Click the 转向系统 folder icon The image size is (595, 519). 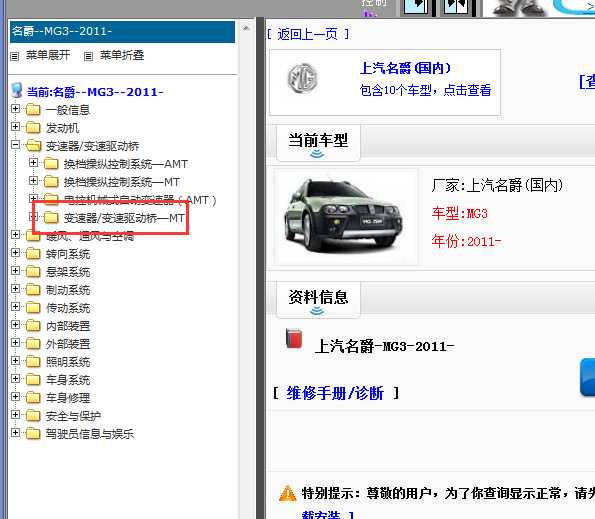click(33, 253)
